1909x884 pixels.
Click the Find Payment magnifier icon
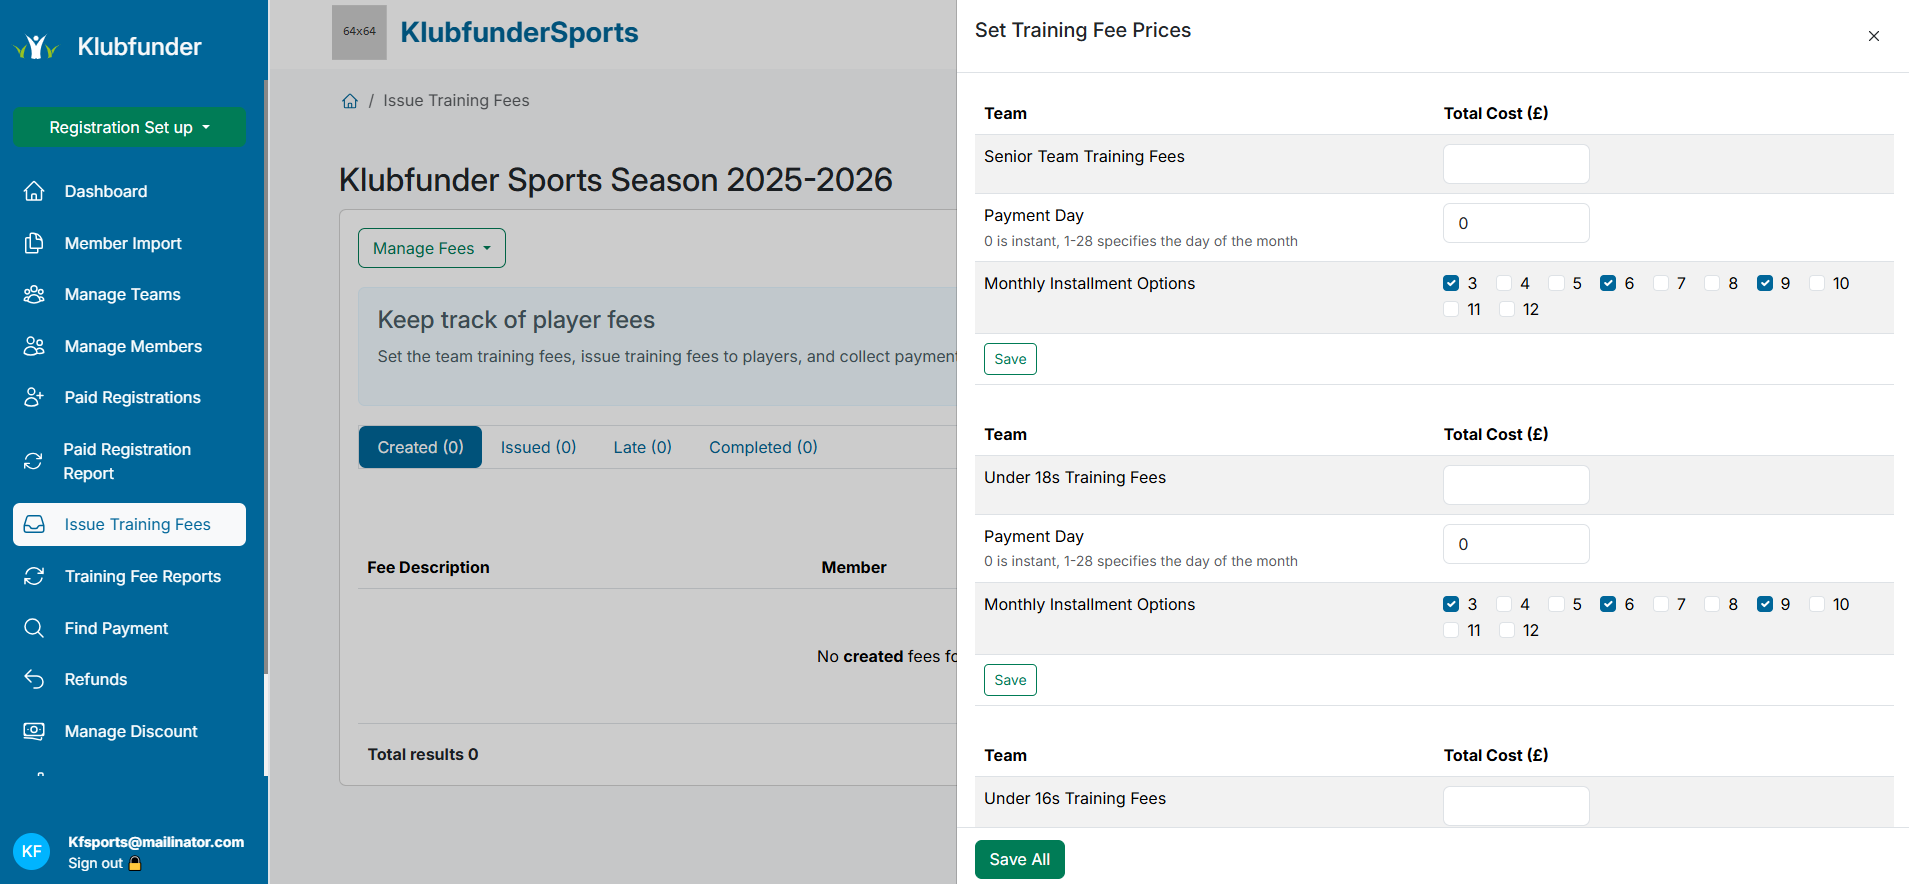click(34, 628)
